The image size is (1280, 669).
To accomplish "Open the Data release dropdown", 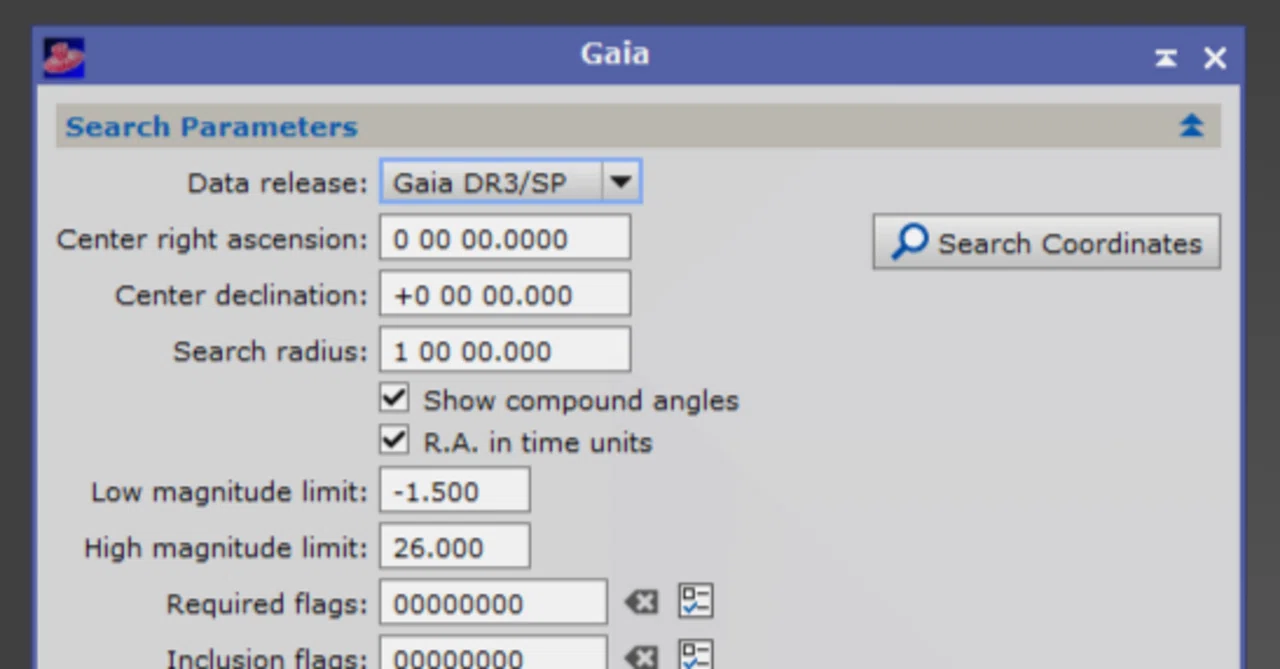I will tap(510, 182).
